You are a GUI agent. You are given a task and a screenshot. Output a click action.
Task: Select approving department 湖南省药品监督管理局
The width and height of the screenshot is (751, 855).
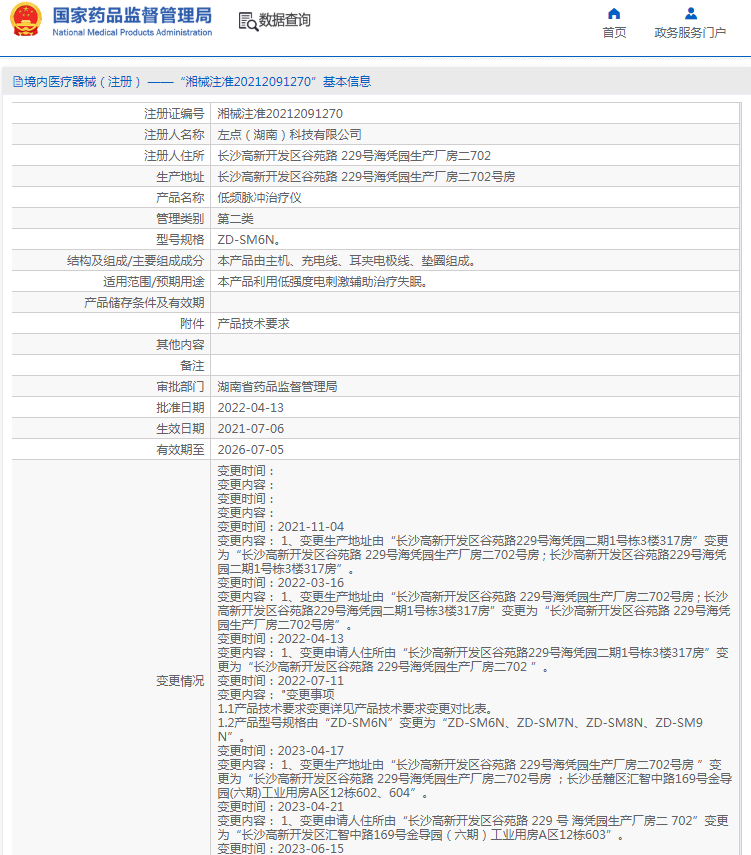(277, 387)
